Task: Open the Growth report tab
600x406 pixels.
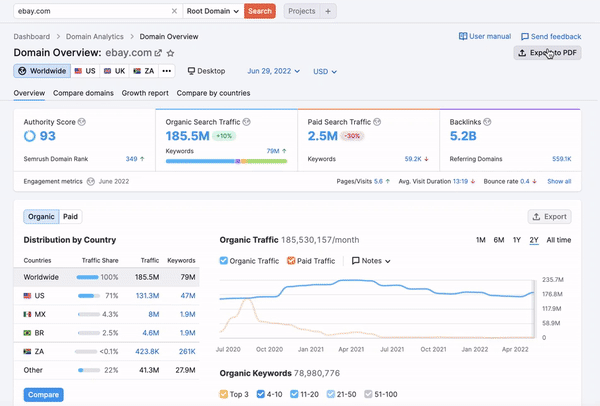Action: (x=145, y=93)
